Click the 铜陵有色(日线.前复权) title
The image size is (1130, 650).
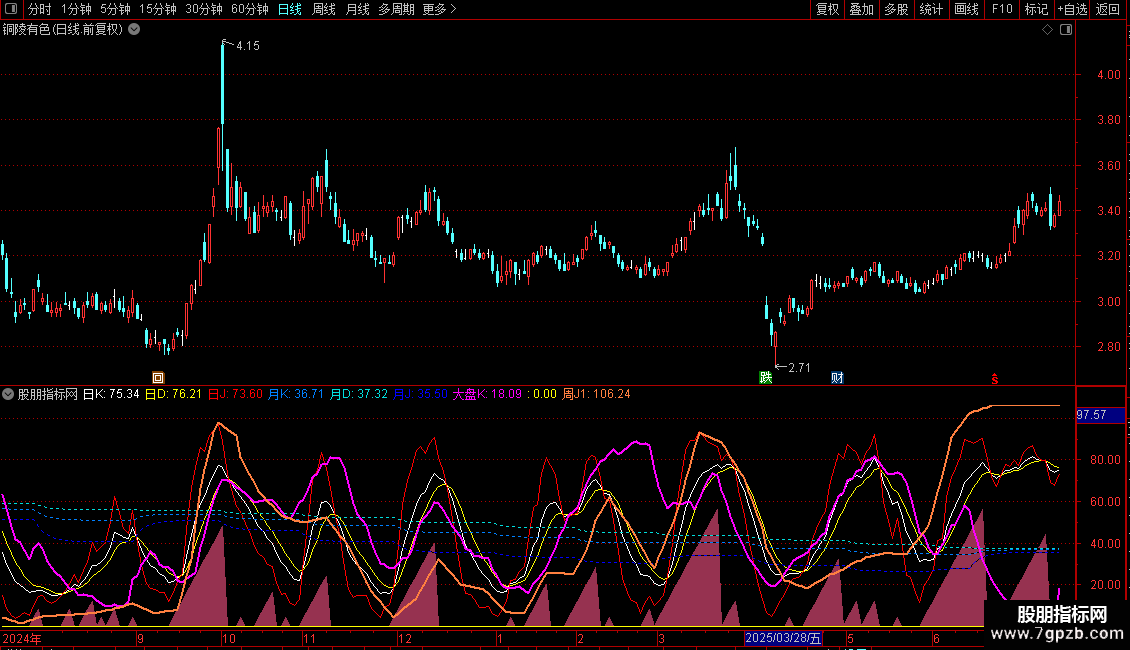(x=63, y=30)
